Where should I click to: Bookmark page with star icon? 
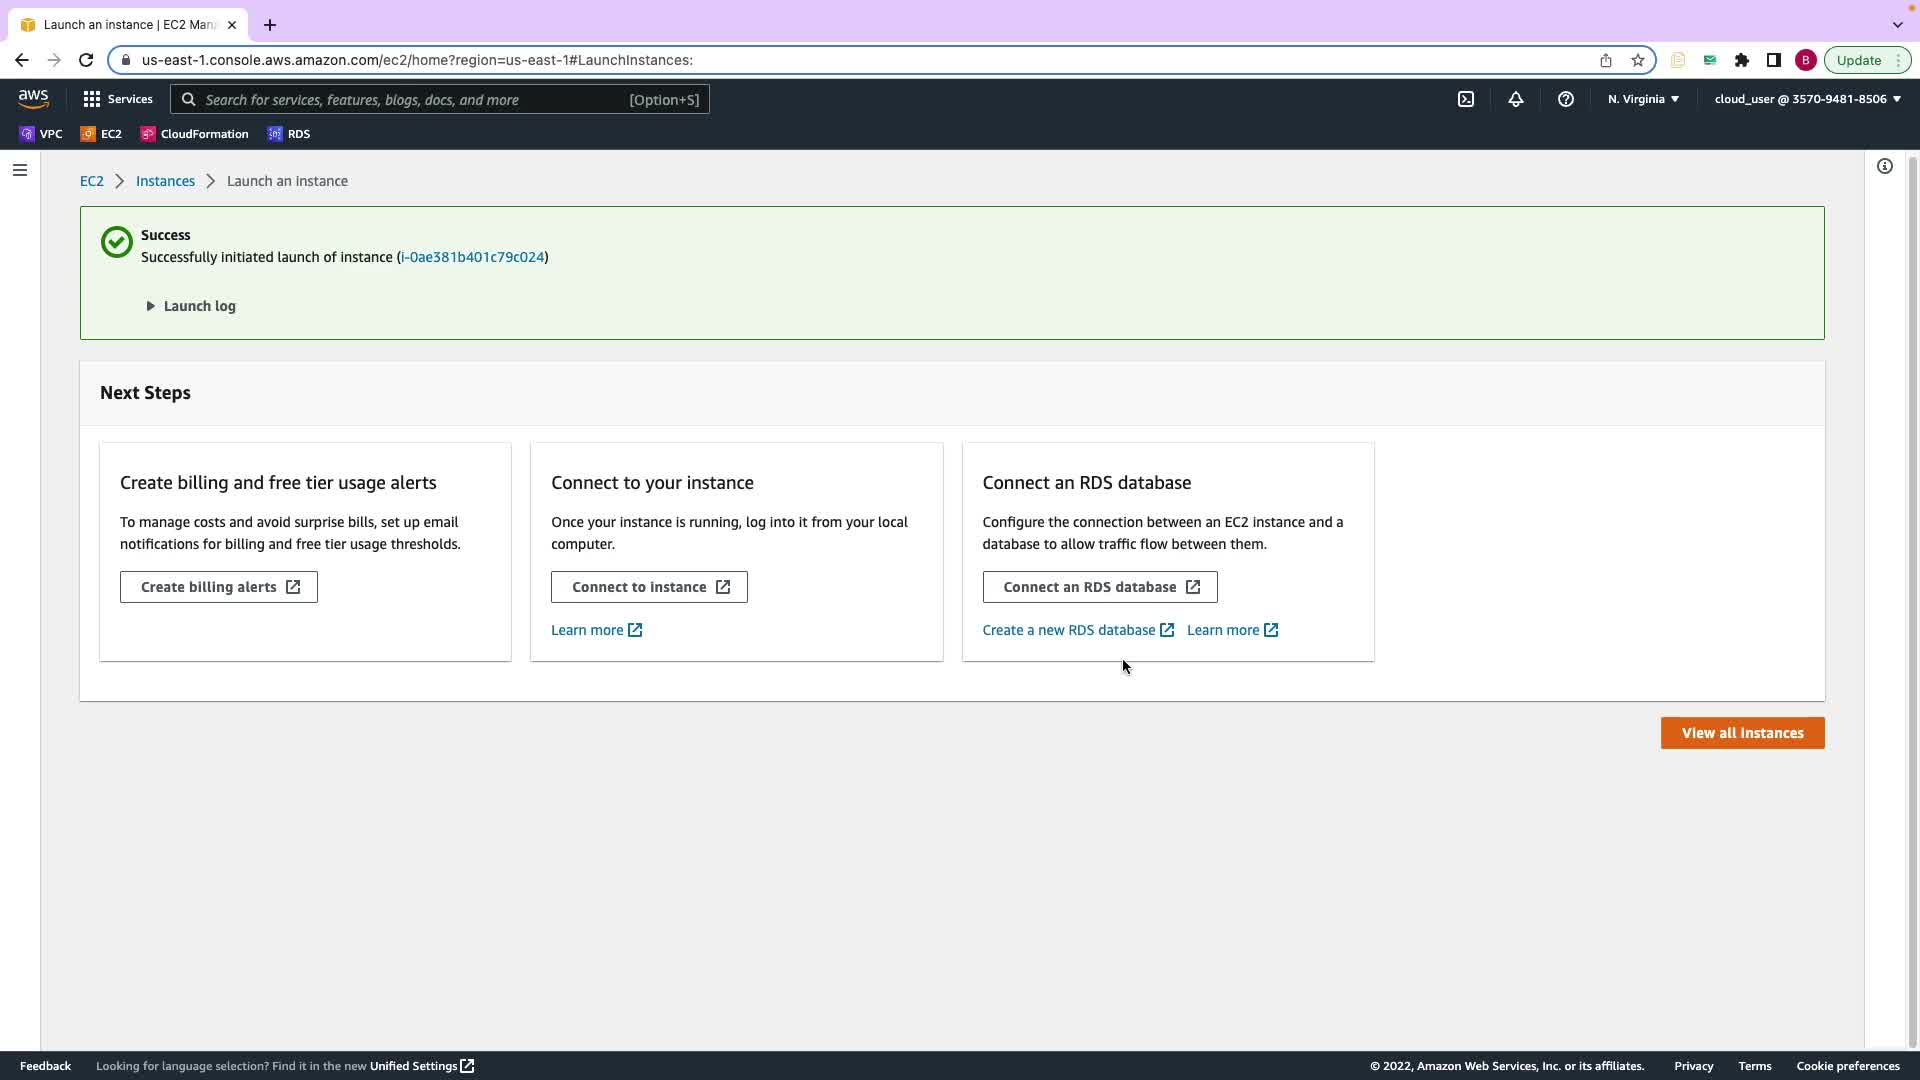coord(1637,60)
